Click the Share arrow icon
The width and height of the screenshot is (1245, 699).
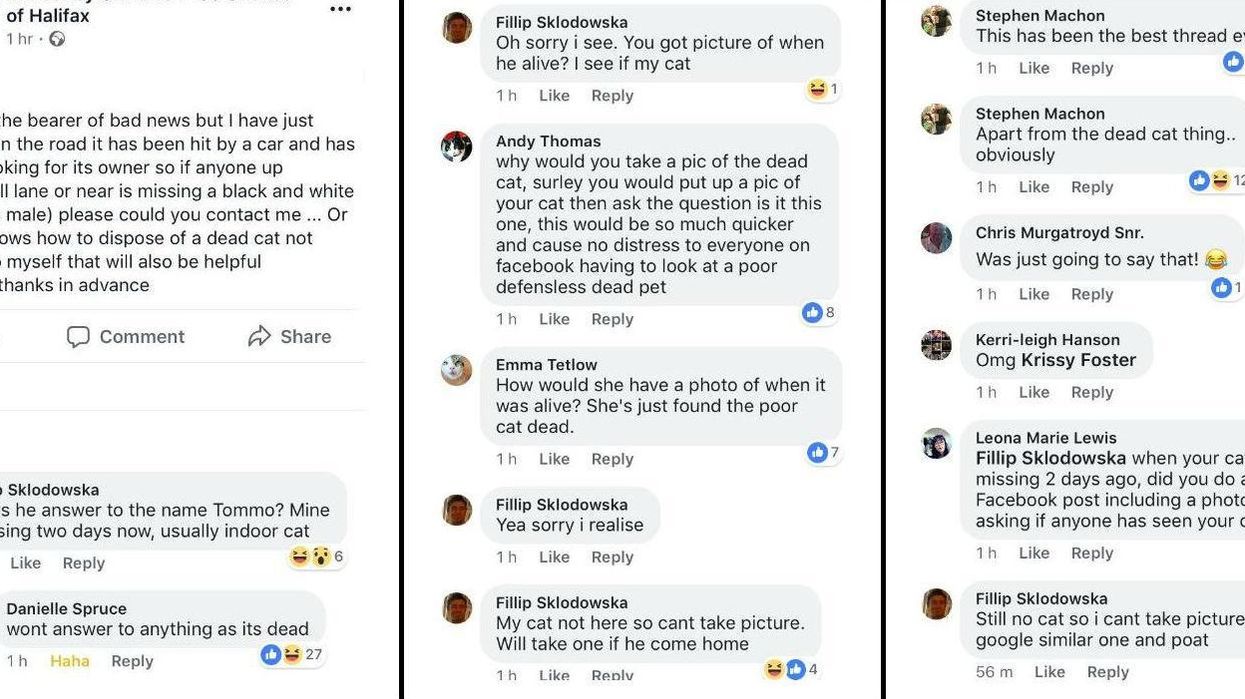click(x=260, y=337)
